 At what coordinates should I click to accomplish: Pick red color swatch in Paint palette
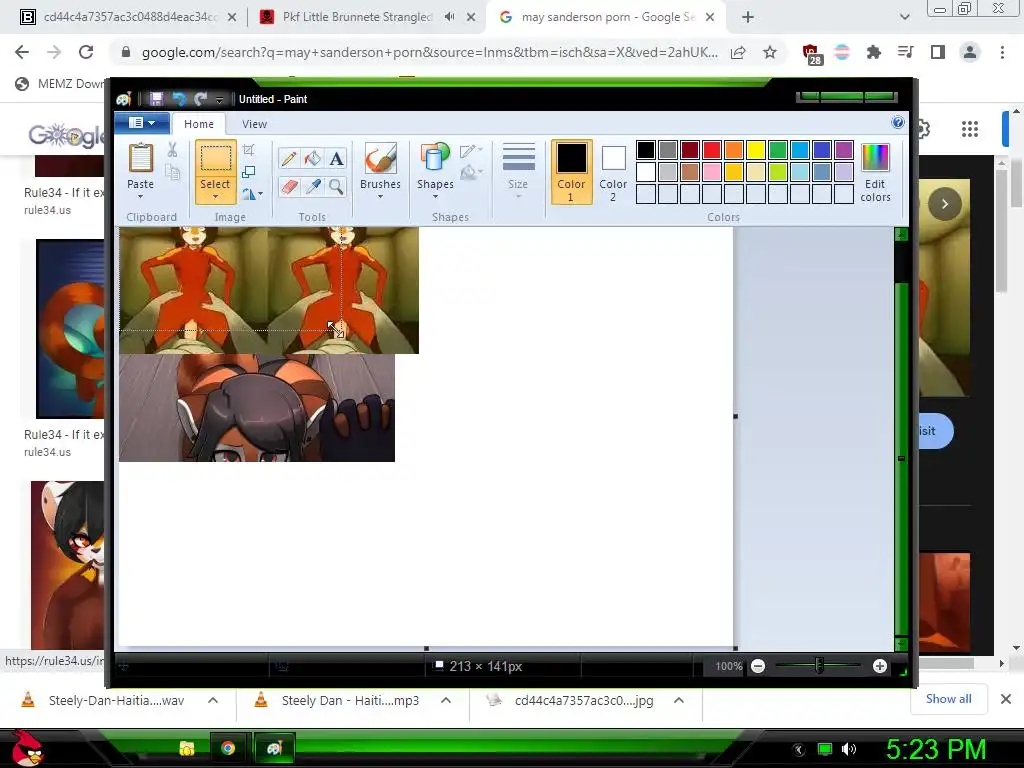tap(711, 150)
